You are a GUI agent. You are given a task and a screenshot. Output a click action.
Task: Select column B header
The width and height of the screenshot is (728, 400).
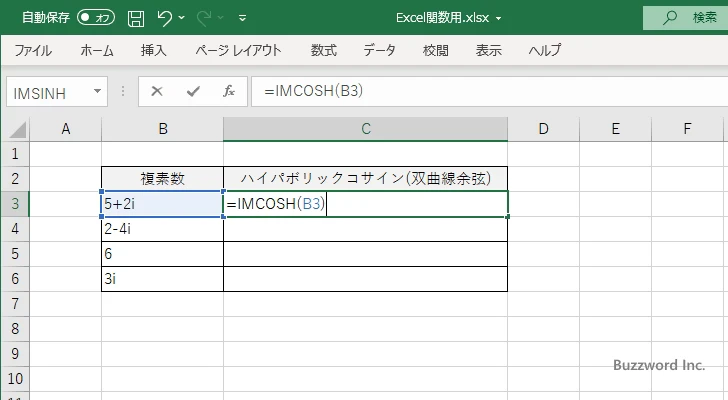click(162, 129)
